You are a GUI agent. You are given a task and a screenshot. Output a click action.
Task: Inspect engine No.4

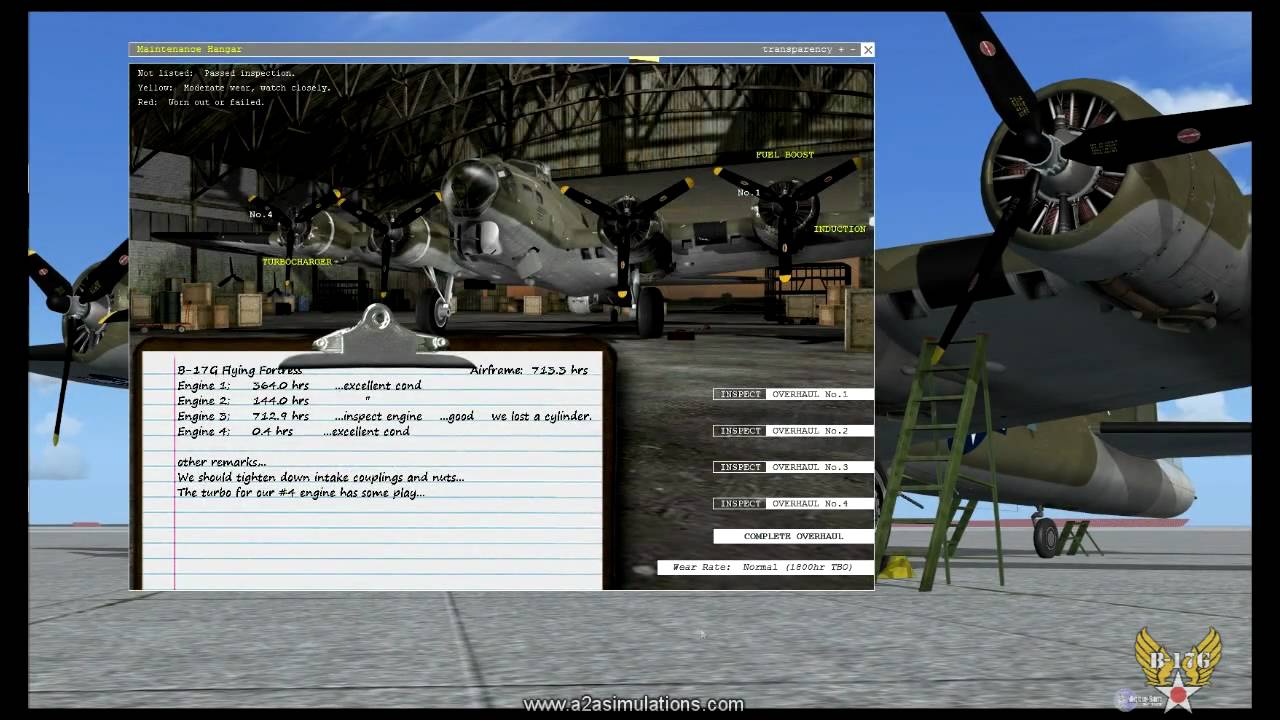pyautogui.click(x=740, y=504)
